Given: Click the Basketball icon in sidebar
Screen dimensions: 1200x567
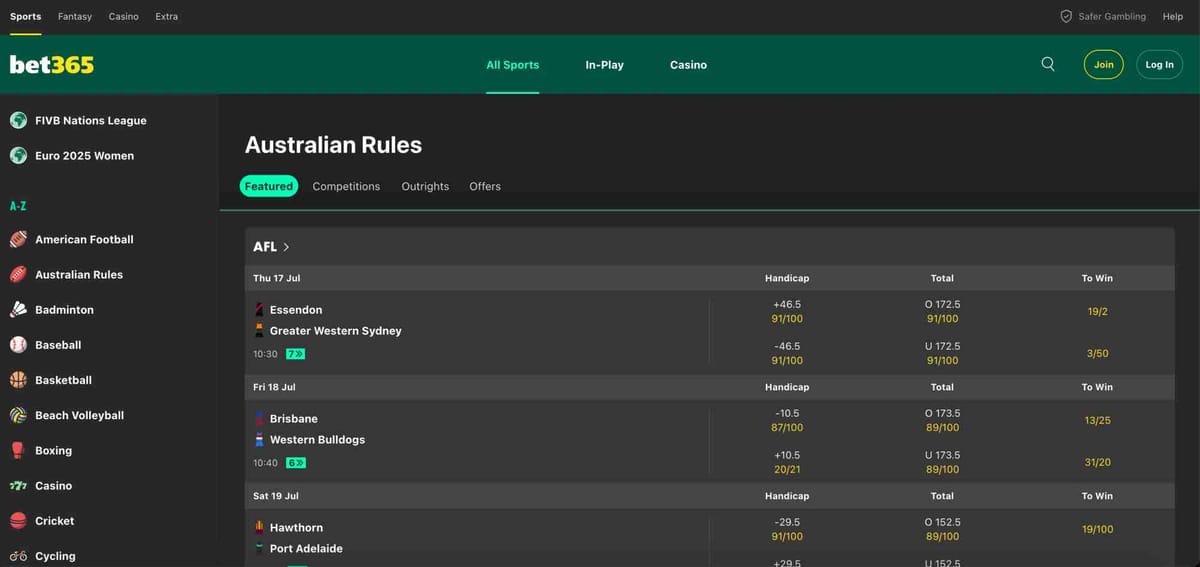Looking at the screenshot, I should click(18, 380).
